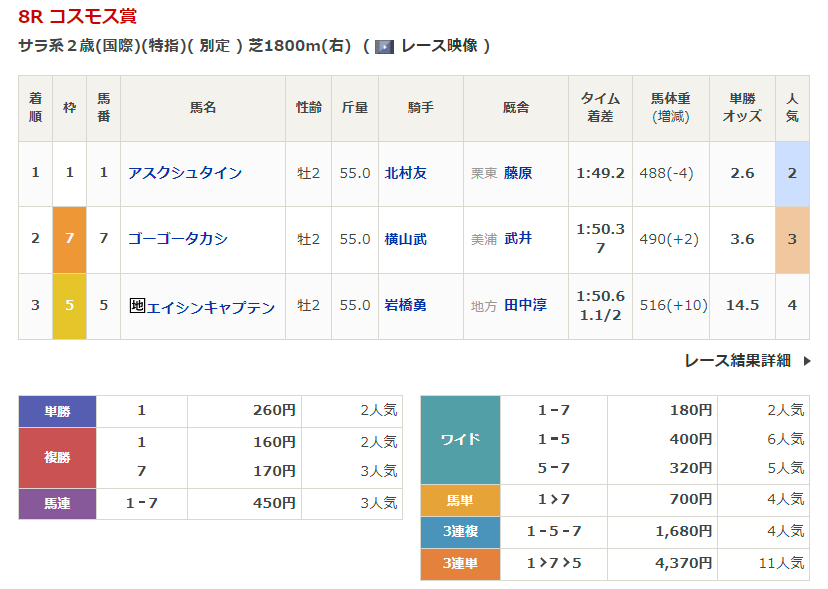This screenshot has height=589, width=828.
Task: Select the ワイド payout label
Action: [x=460, y=439]
